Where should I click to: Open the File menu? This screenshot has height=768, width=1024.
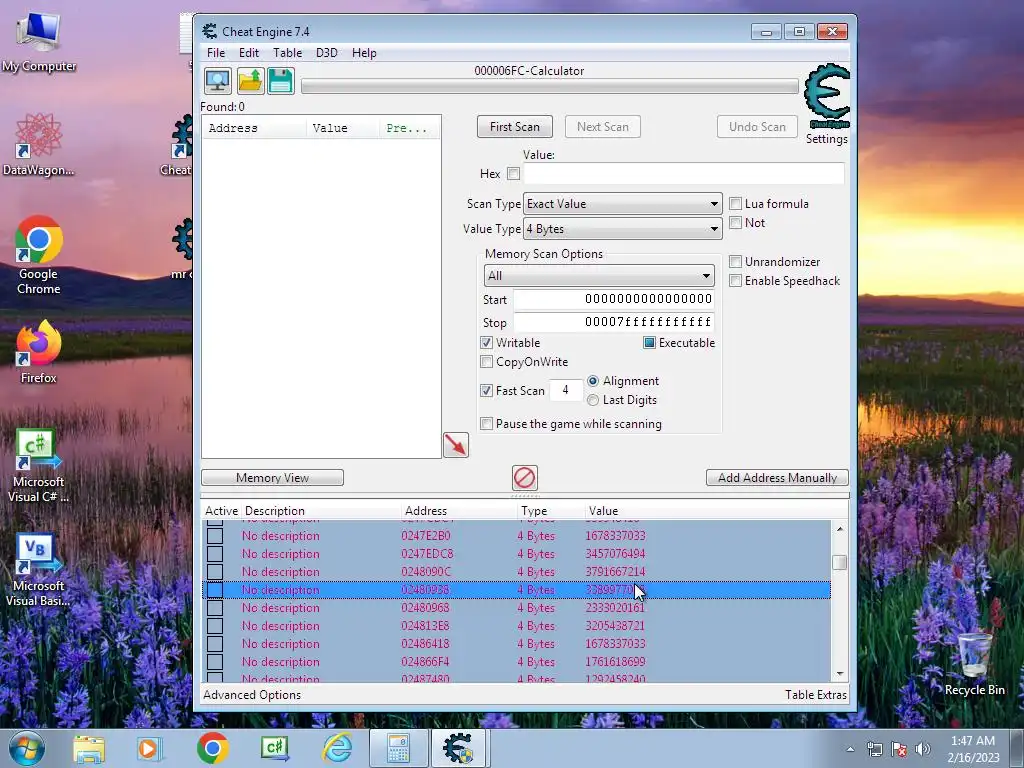(x=216, y=53)
